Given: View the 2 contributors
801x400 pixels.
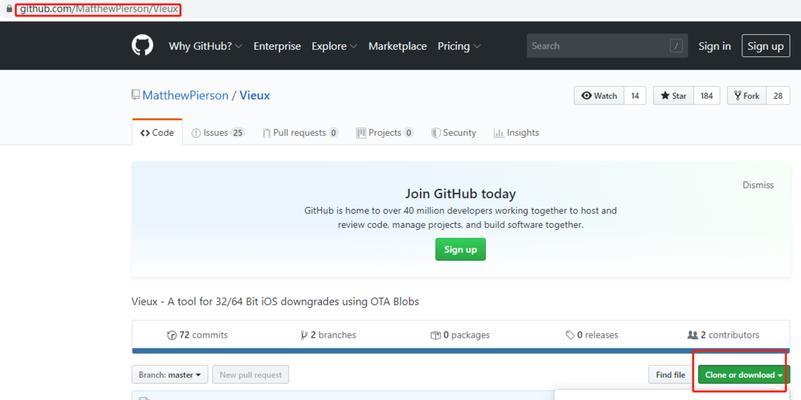Looking at the screenshot, I should [723, 335].
